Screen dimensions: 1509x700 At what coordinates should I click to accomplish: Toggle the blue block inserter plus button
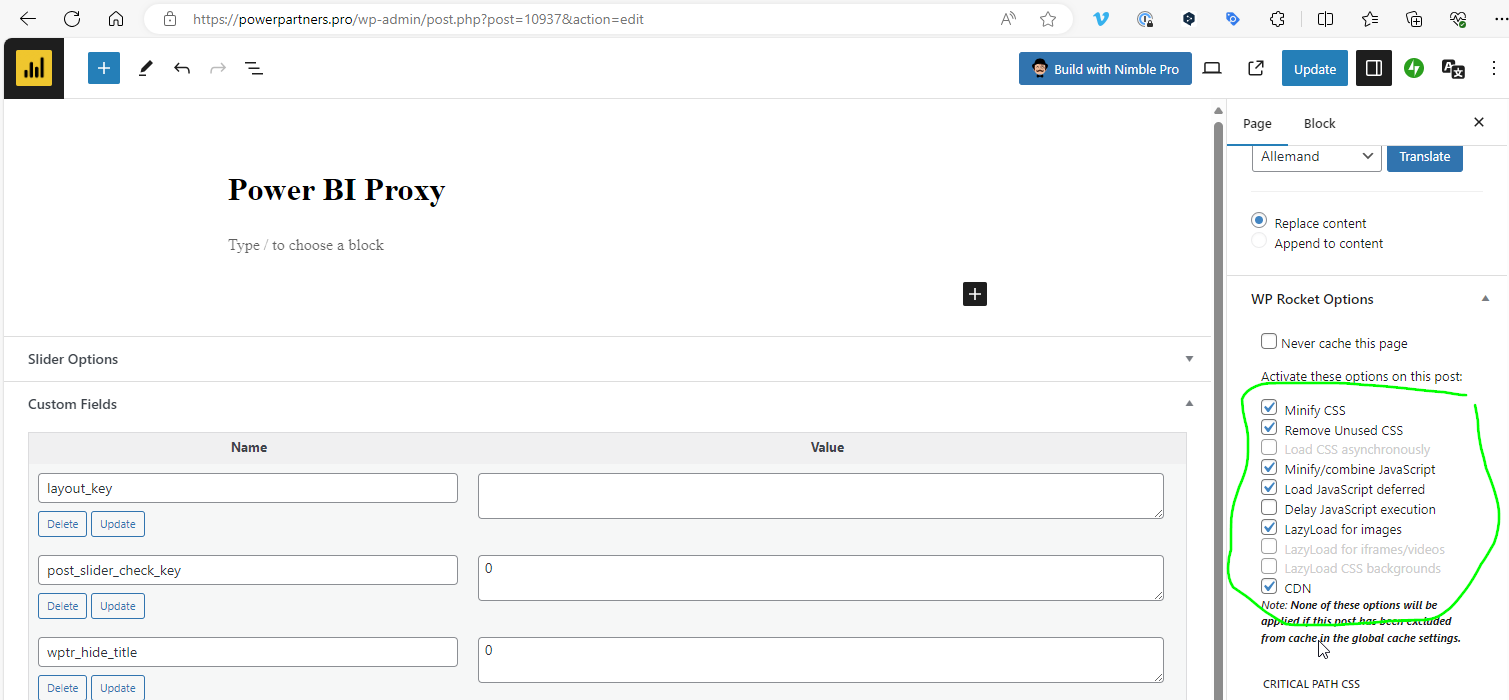(x=104, y=68)
